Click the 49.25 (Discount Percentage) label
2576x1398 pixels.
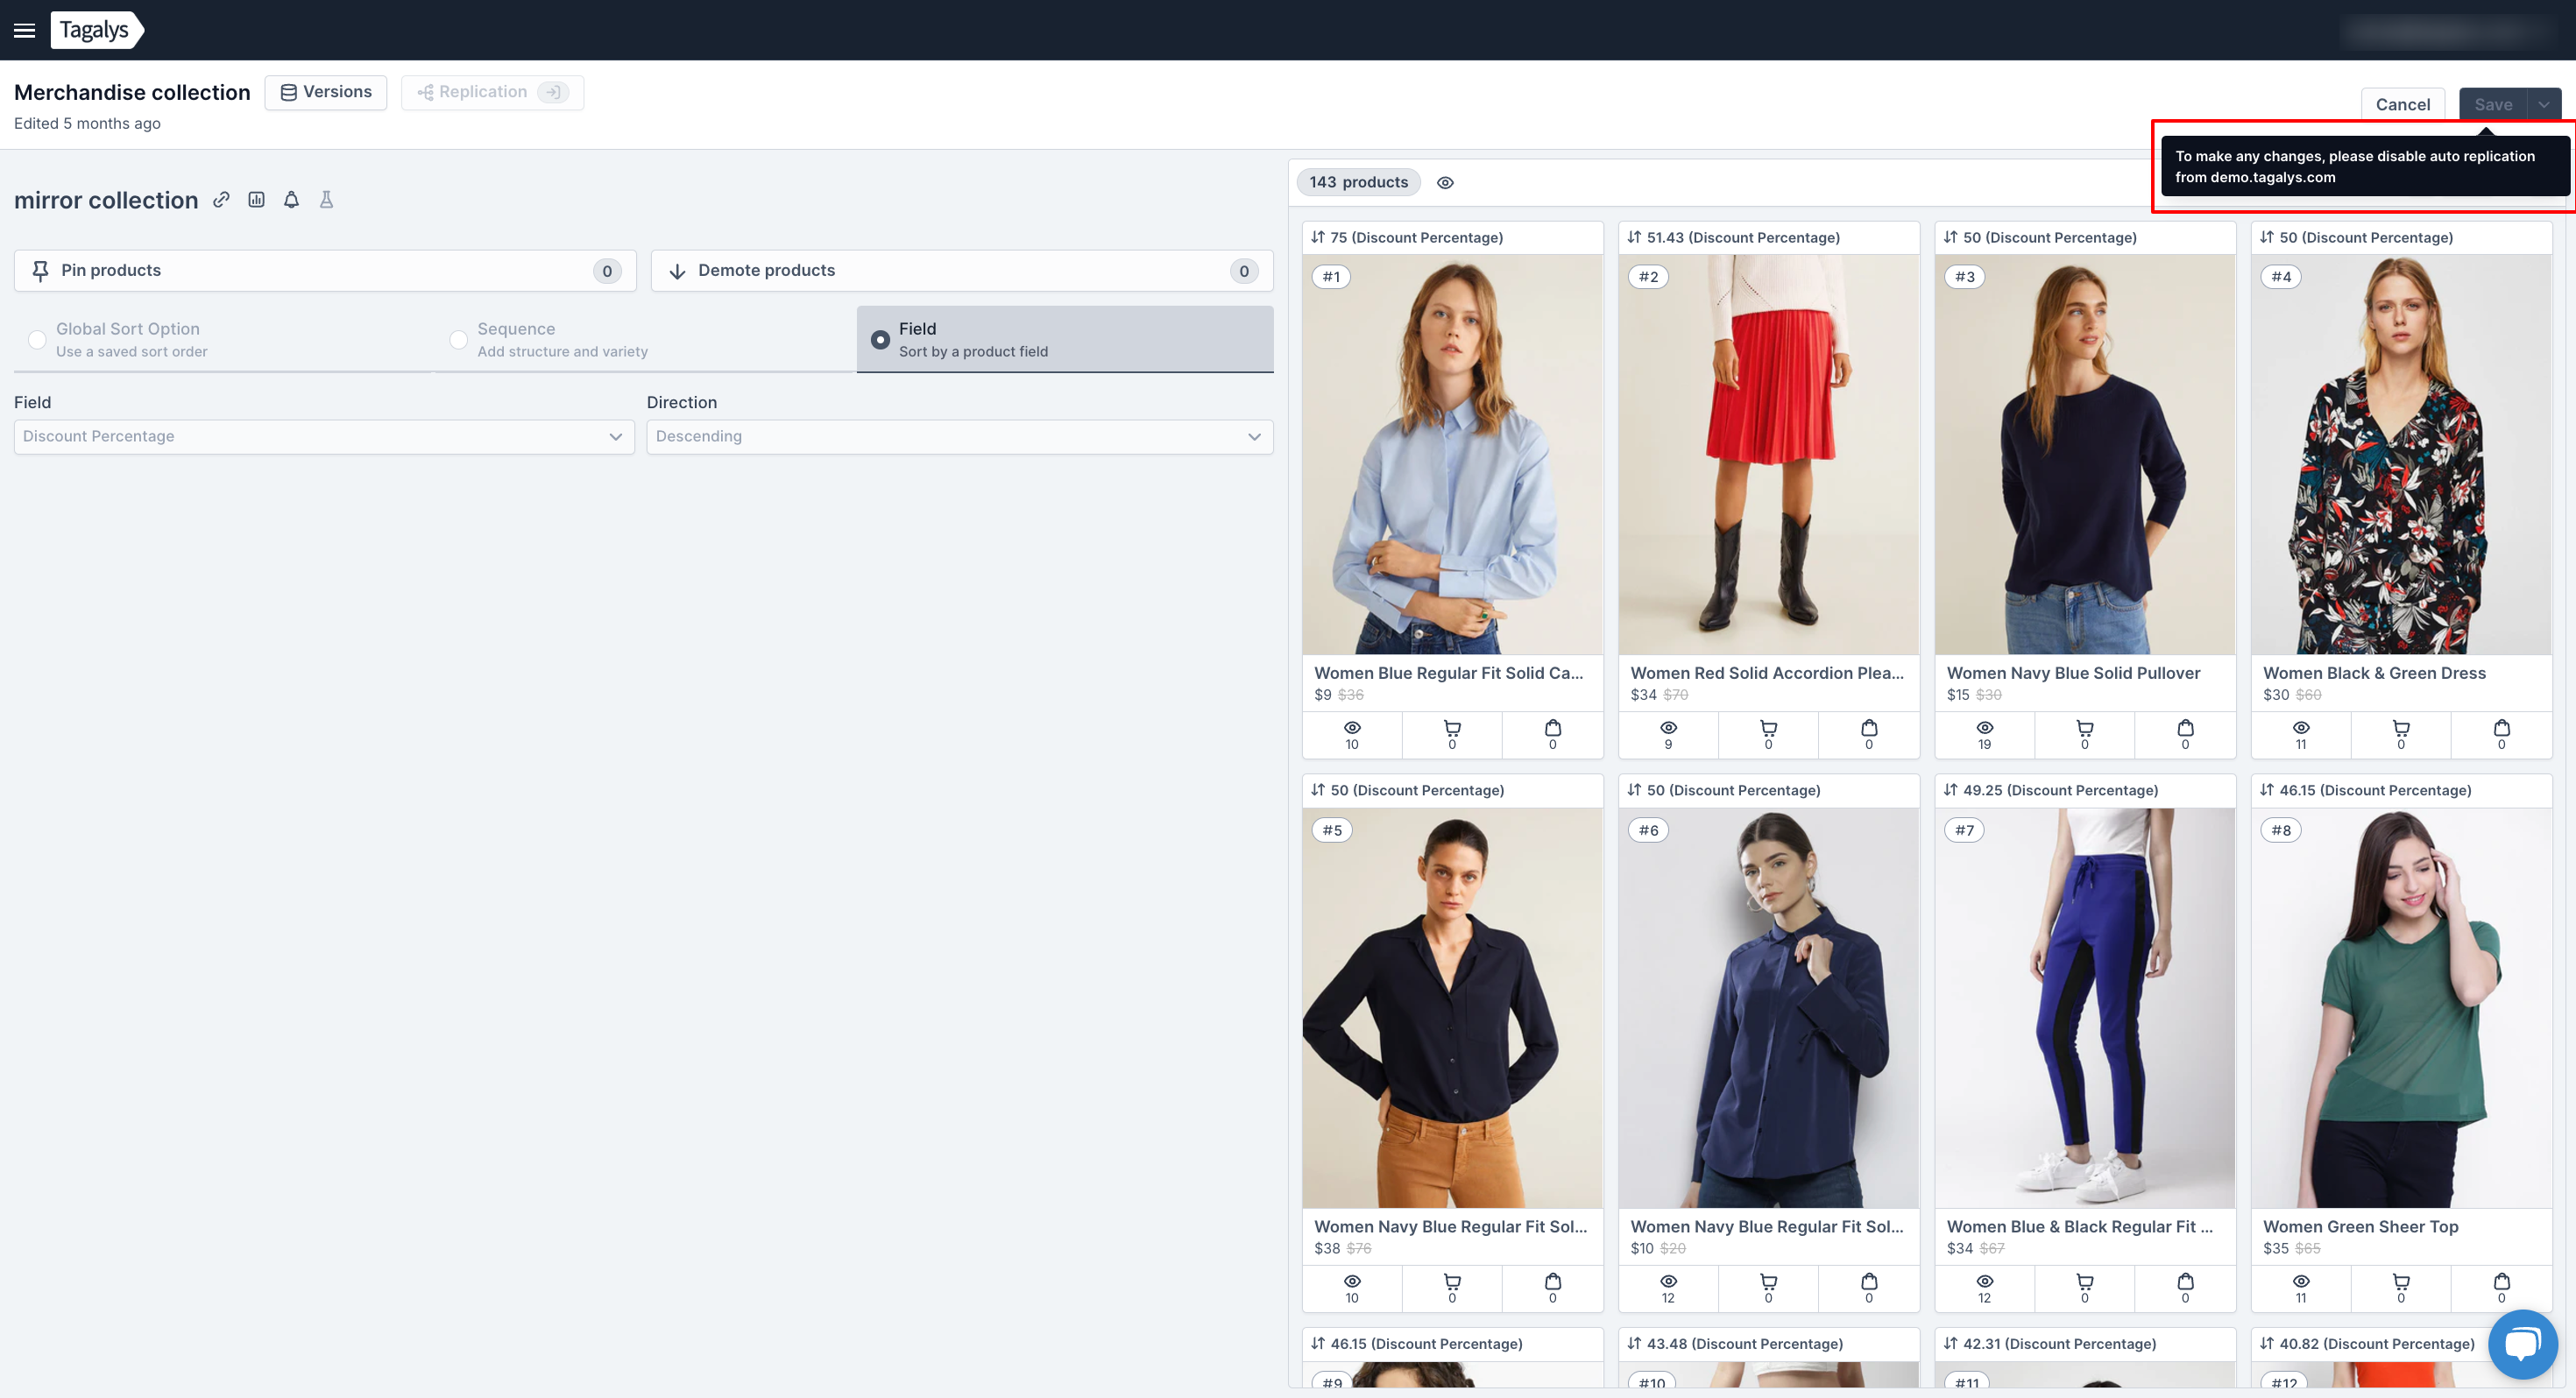(x=2060, y=791)
